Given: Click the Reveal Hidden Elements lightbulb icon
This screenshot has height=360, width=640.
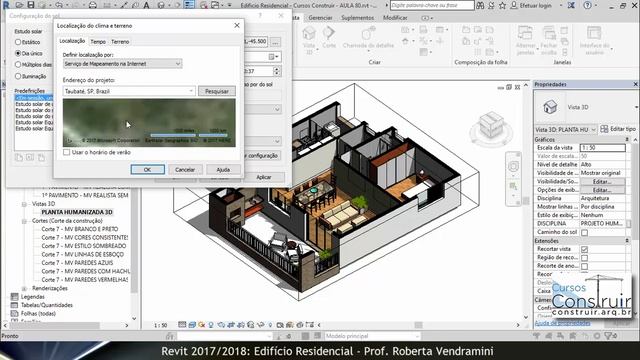Looking at the screenshot, I should (270, 325).
